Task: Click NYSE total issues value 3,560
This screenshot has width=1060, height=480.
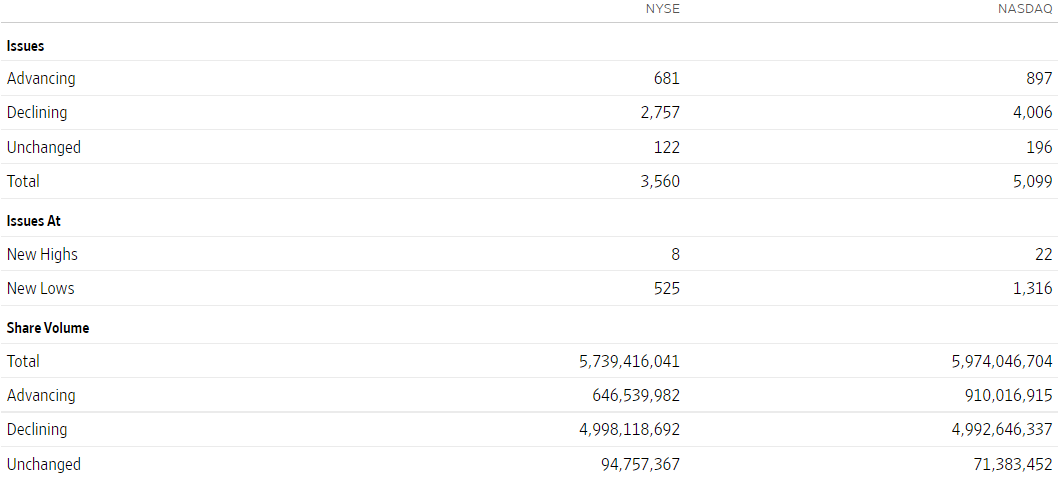Action: (x=659, y=181)
